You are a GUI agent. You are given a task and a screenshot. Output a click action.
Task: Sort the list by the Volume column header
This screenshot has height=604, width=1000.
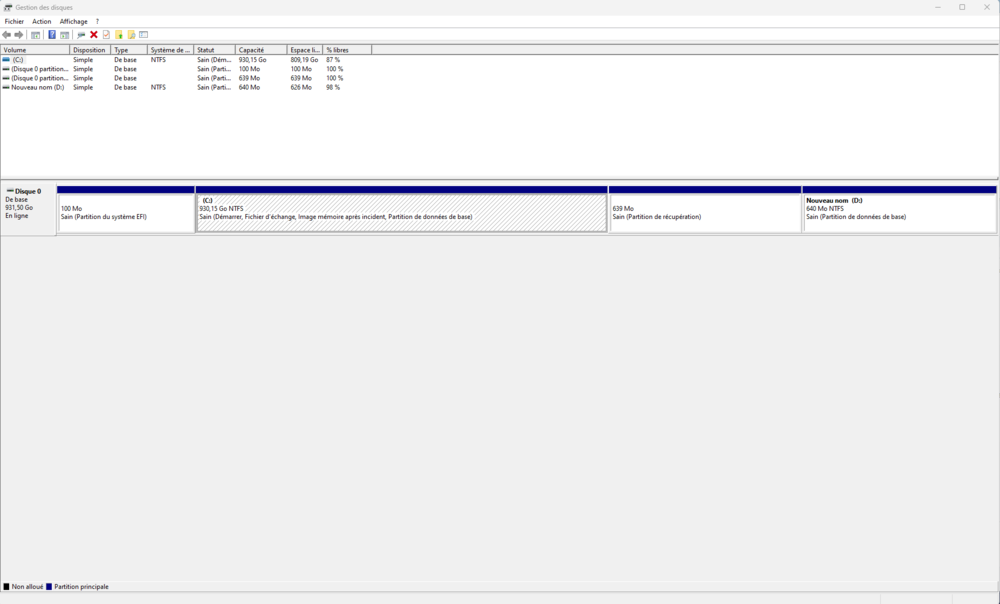point(35,50)
